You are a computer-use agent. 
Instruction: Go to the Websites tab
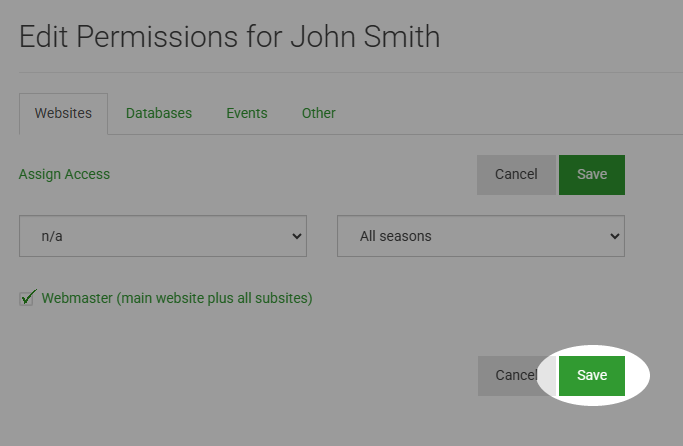pos(63,113)
